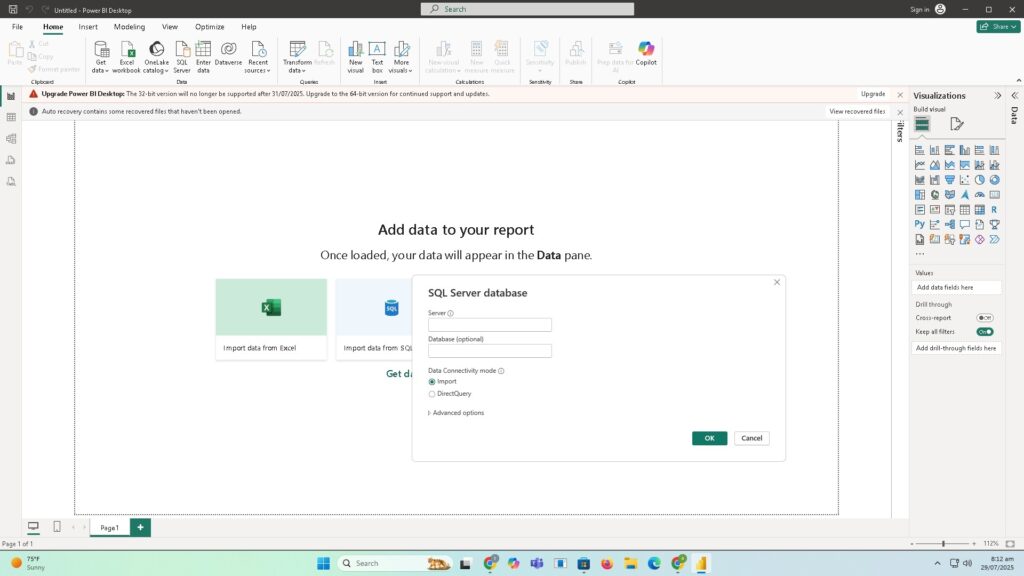Select the Clustered column chart visual
The height and width of the screenshot is (576, 1024).
pos(965,150)
